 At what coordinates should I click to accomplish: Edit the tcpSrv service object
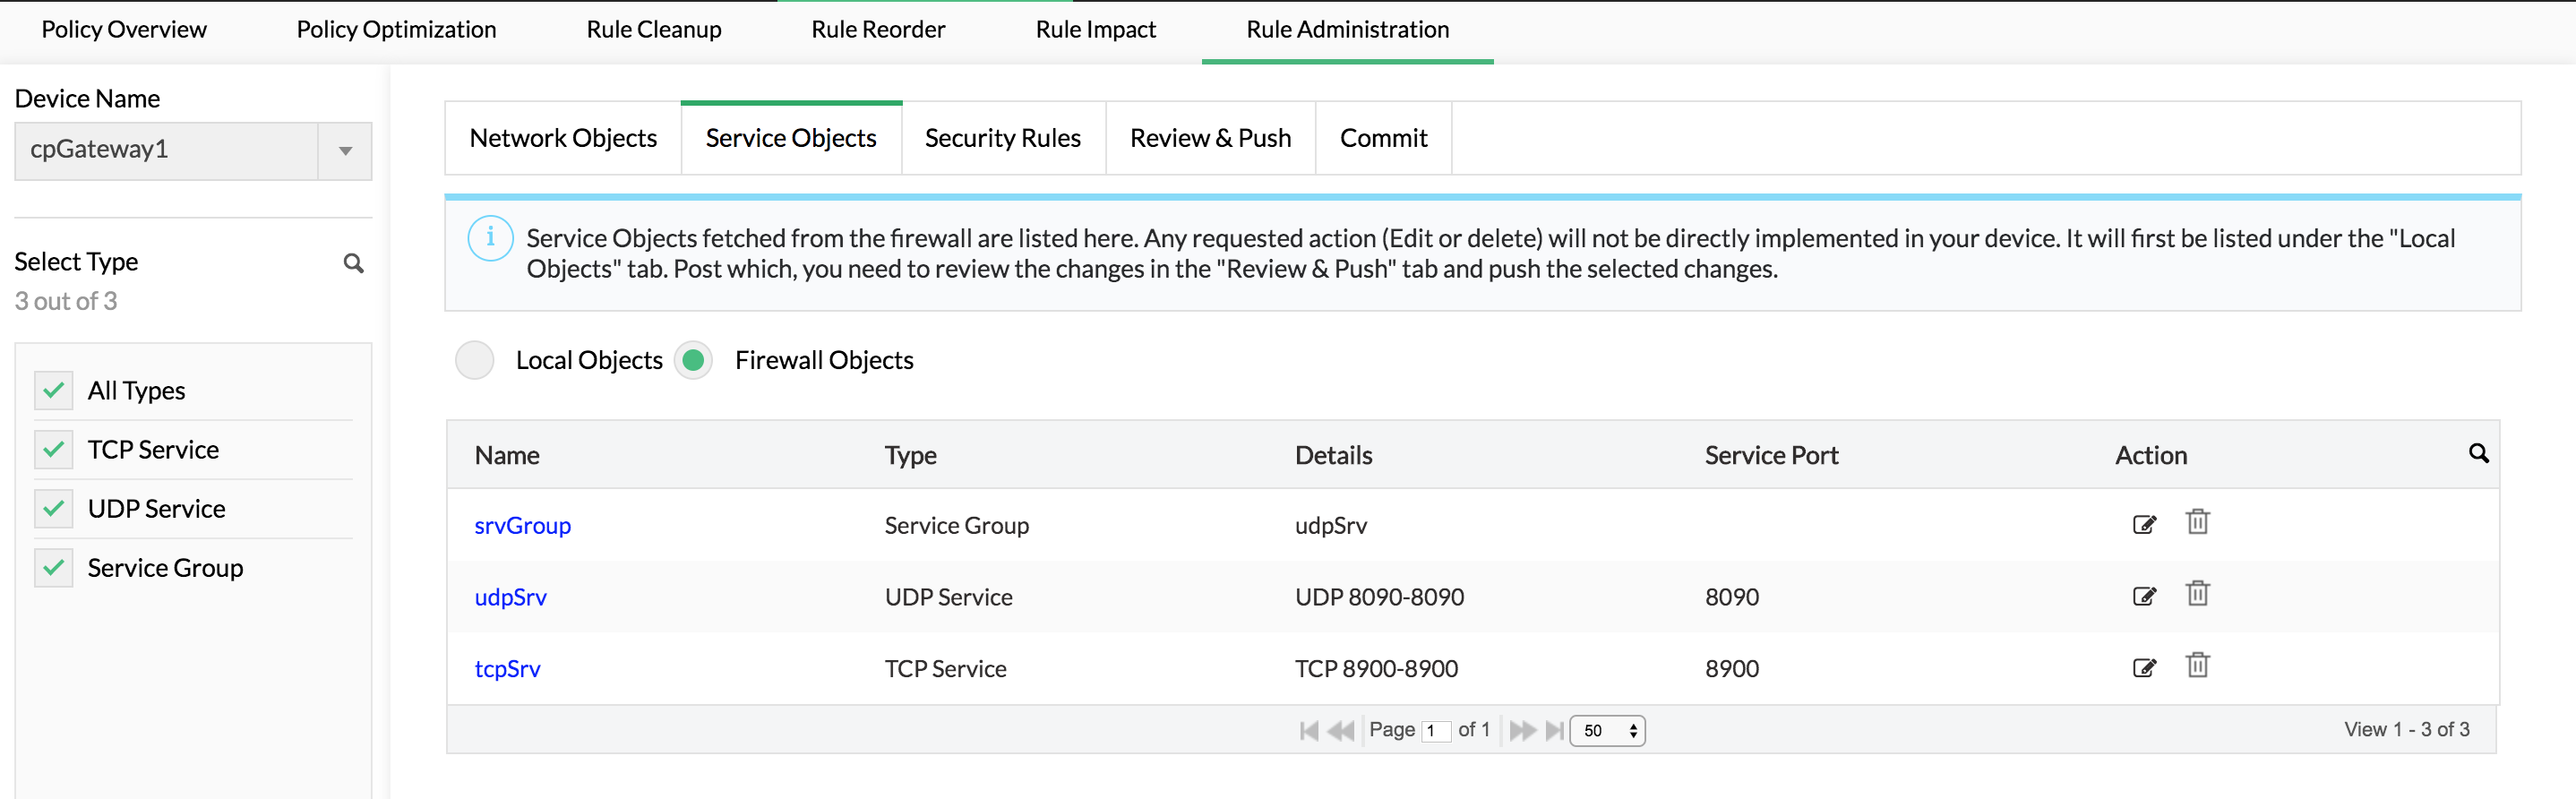coord(2143,668)
